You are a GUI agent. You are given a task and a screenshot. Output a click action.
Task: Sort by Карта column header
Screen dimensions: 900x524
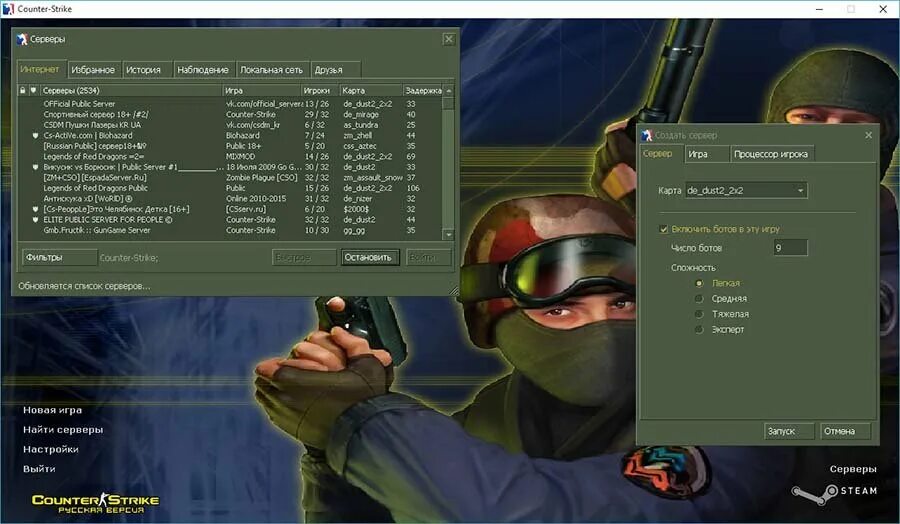coord(371,90)
